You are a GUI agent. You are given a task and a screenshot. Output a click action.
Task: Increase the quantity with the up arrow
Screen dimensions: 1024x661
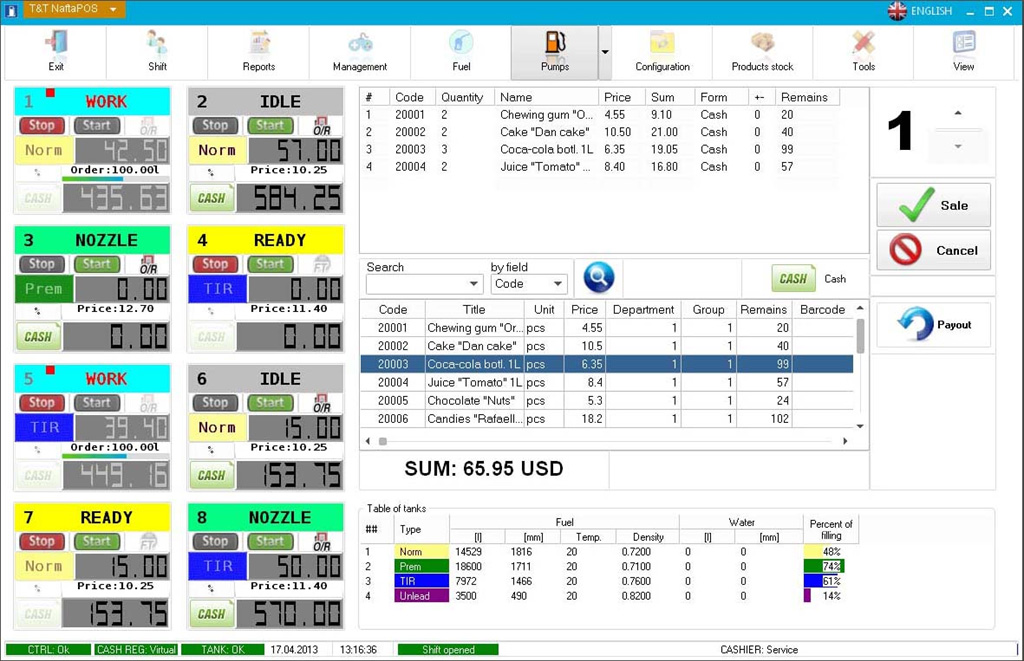(x=958, y=113)
